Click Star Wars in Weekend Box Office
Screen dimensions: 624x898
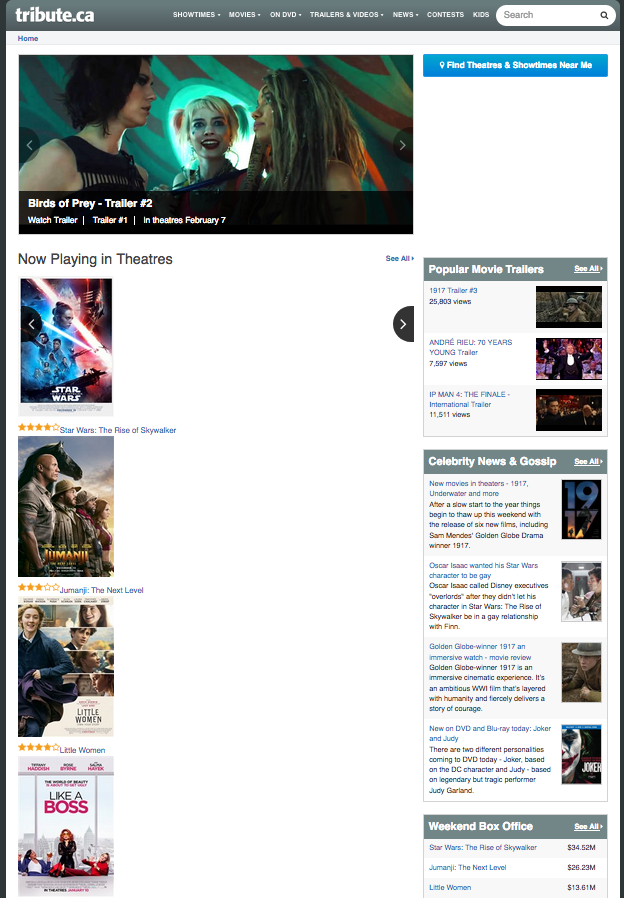pyautogui.click(x=483, y=848)
